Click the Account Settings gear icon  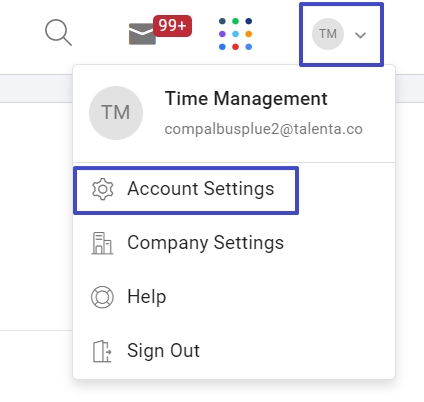103,189
